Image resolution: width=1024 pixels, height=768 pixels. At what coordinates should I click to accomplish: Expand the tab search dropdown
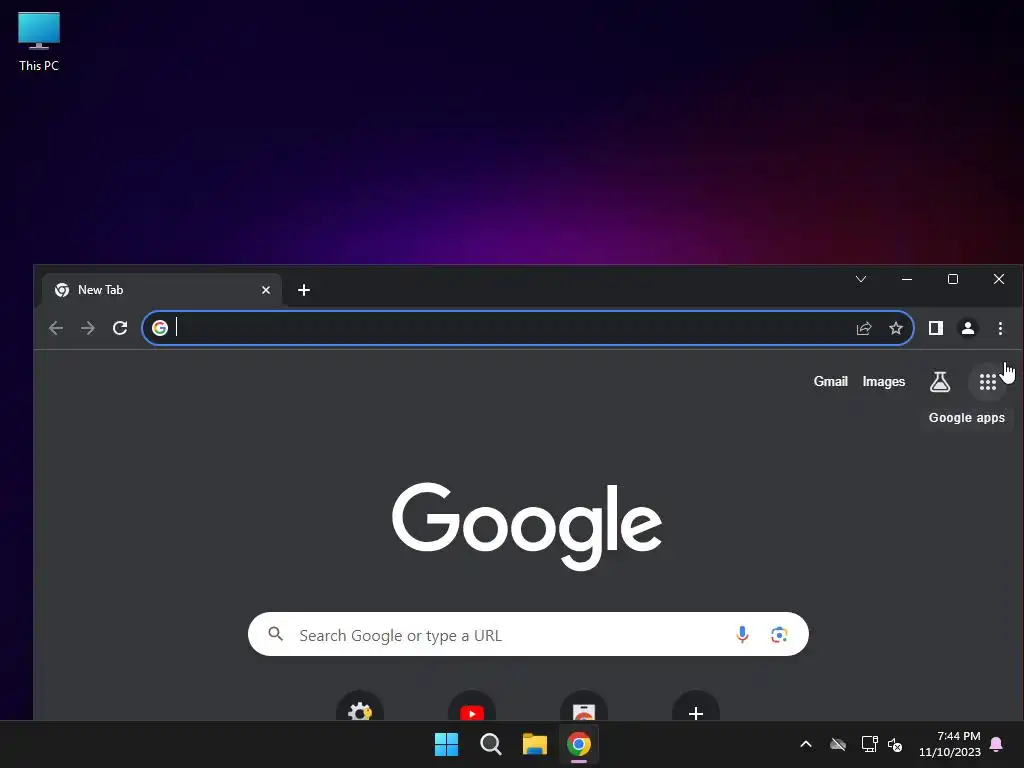coord(861,280)
